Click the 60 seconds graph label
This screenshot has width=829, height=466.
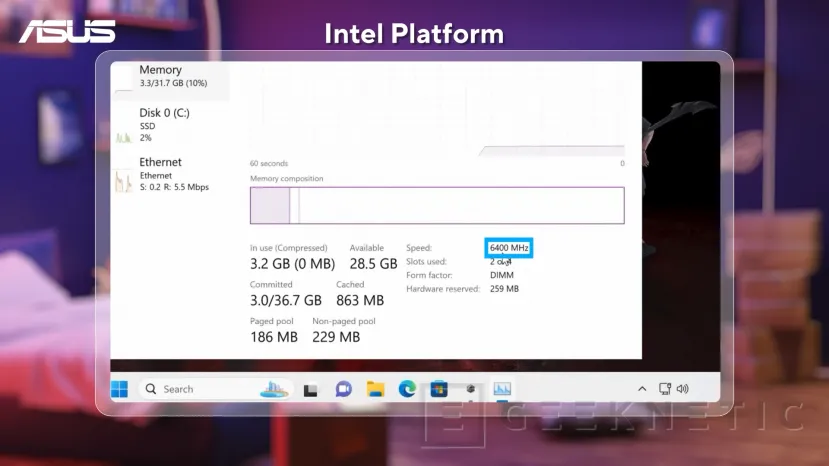pyautogui.click(x=269, y=163)
